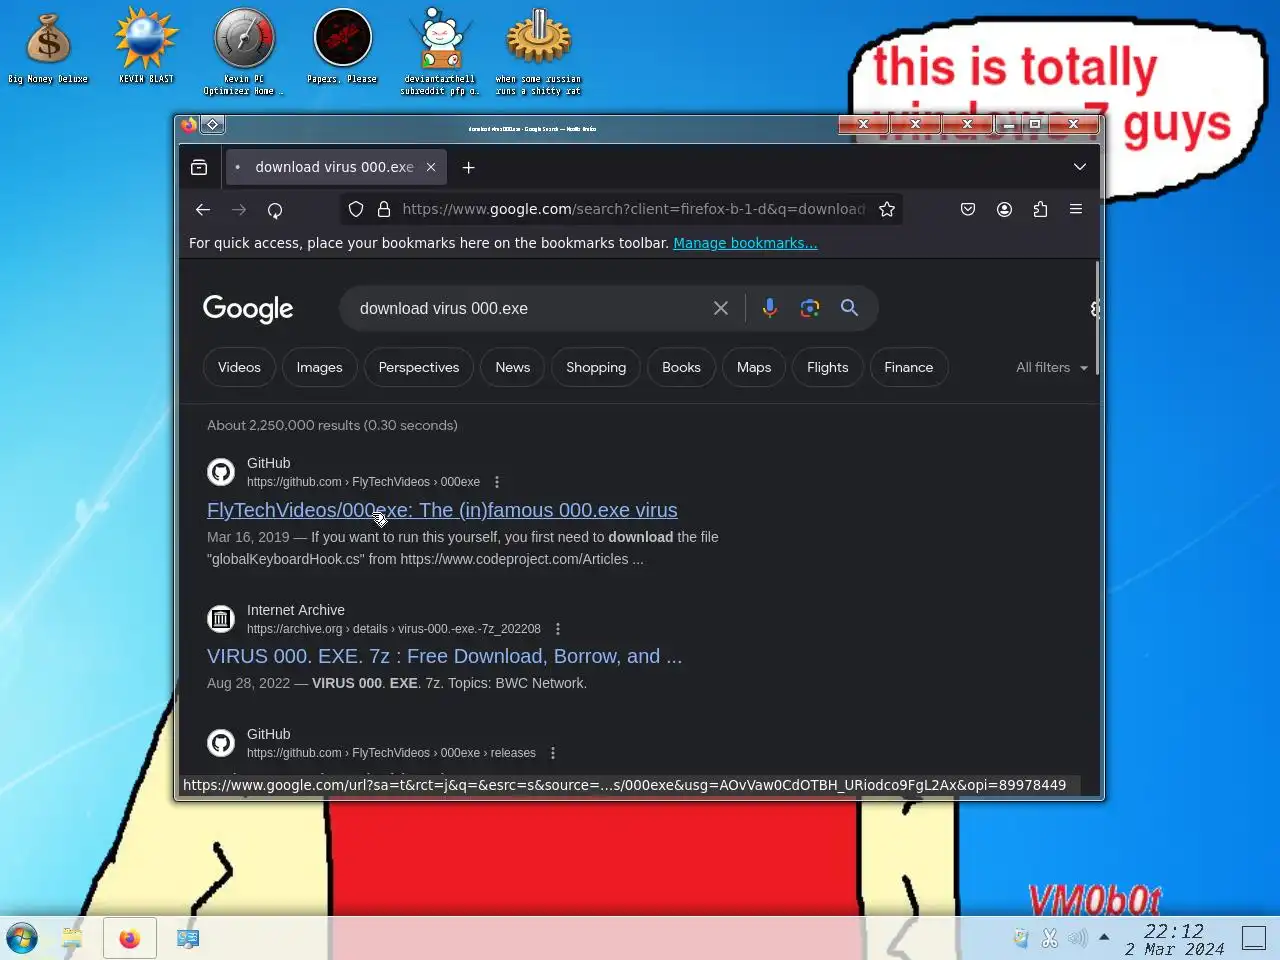The image size is (1280, 960).
Task: Click GitHub favicon of releases result
Action: pos(221,743)
